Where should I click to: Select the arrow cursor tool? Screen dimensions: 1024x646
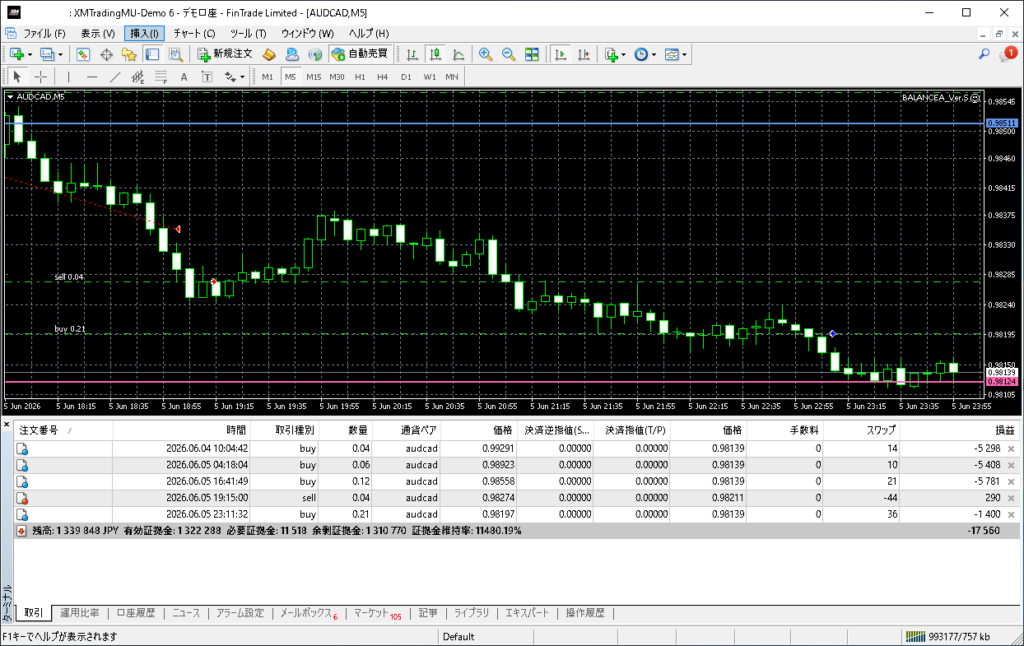click(x=17, y=76)
